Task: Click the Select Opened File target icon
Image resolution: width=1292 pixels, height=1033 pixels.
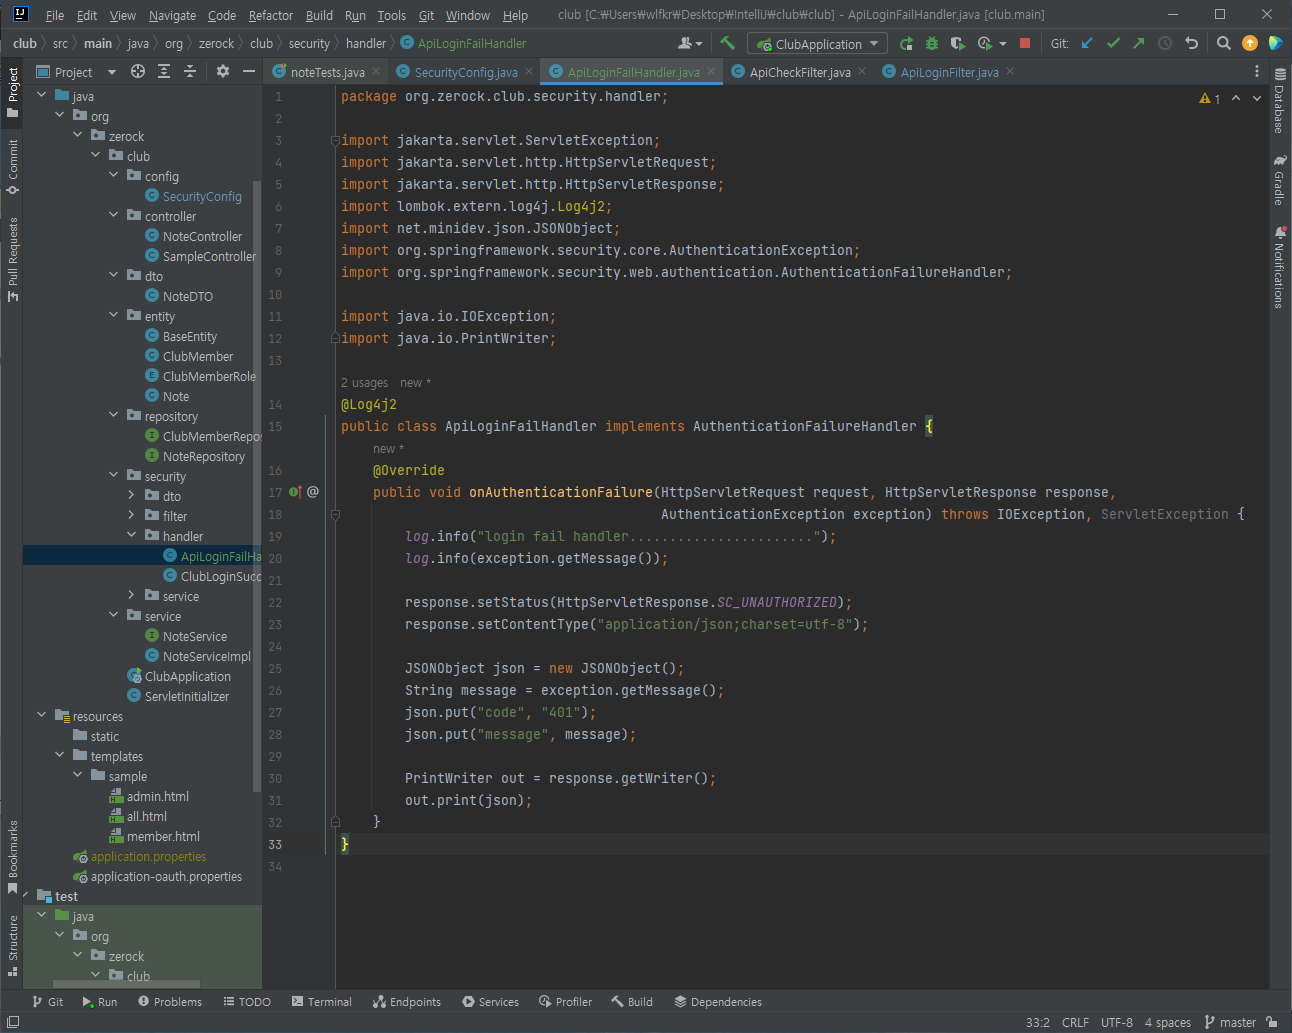Action: [138, 71]
